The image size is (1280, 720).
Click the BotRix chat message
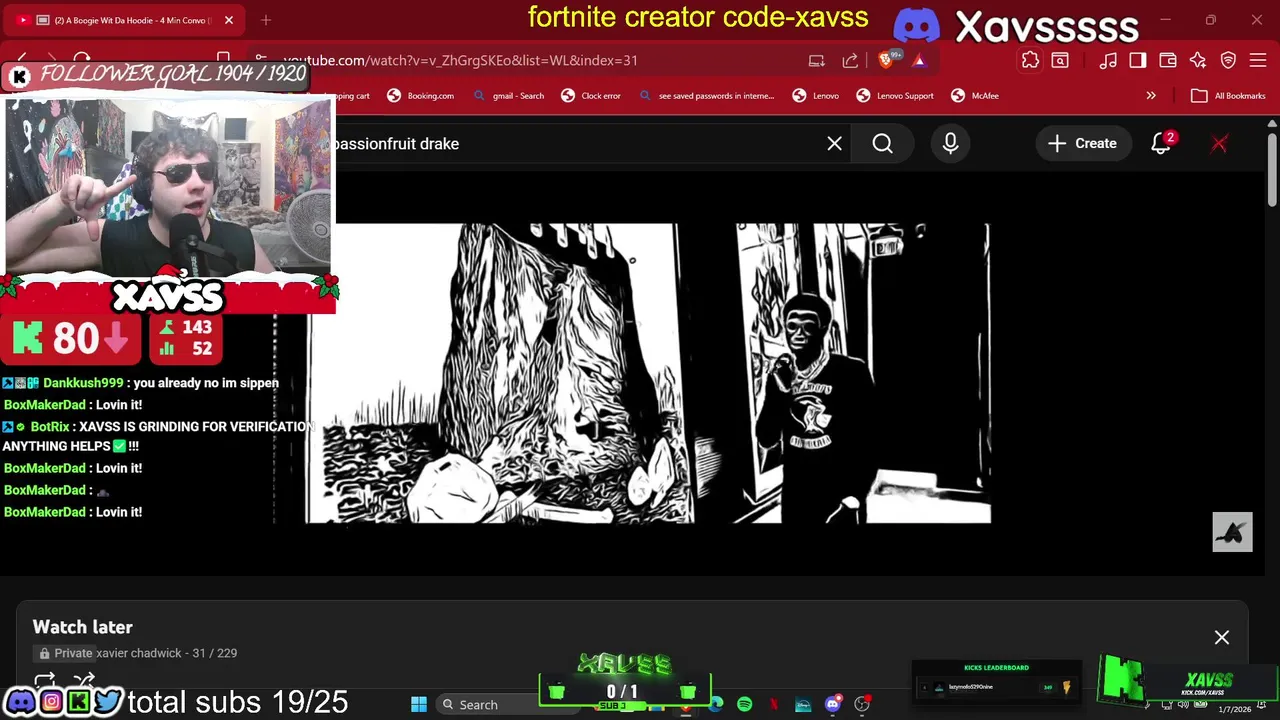158,436
